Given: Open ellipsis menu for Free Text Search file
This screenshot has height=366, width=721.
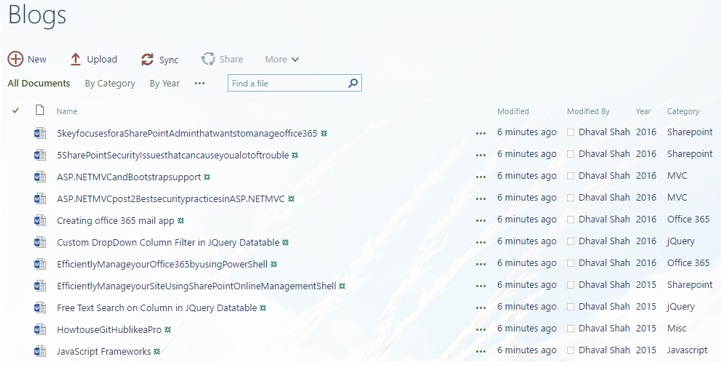Looking at the screenshot, I should [481, 308].
